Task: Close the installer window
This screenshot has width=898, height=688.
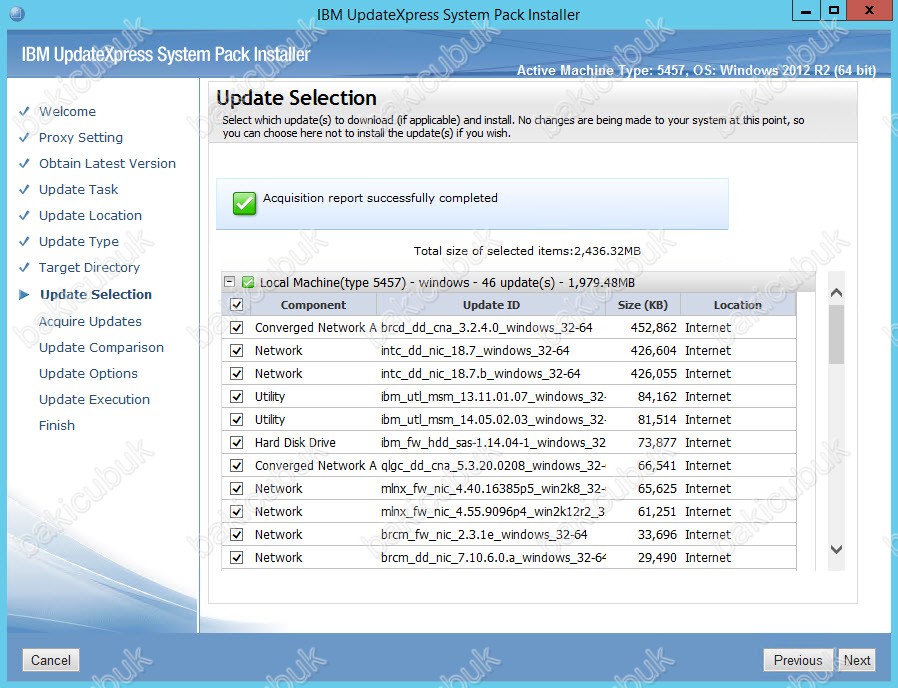Action: 869,11
